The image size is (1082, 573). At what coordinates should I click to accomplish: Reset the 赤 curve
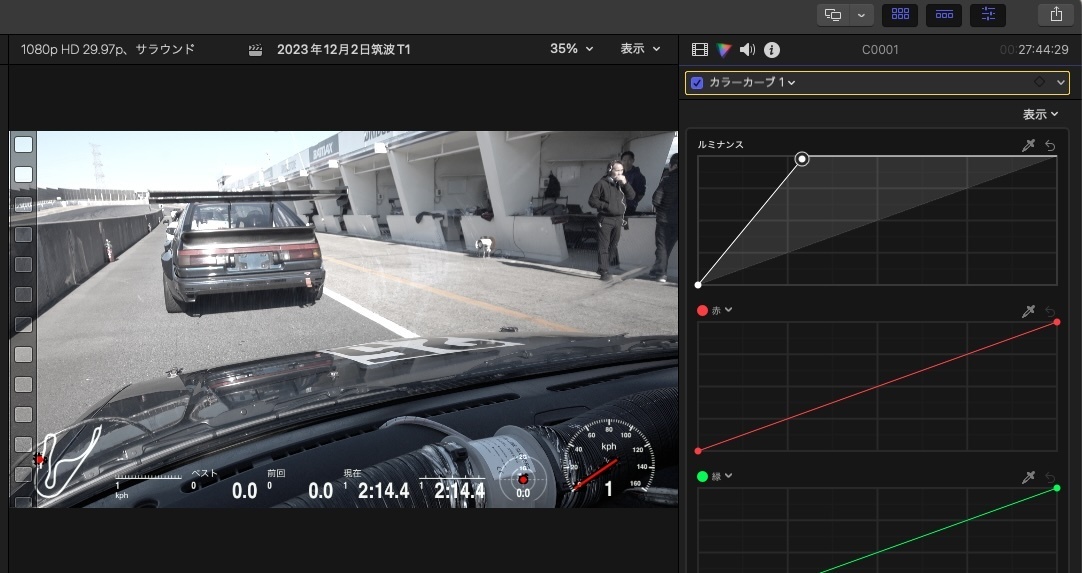(x=1050, y=311)
